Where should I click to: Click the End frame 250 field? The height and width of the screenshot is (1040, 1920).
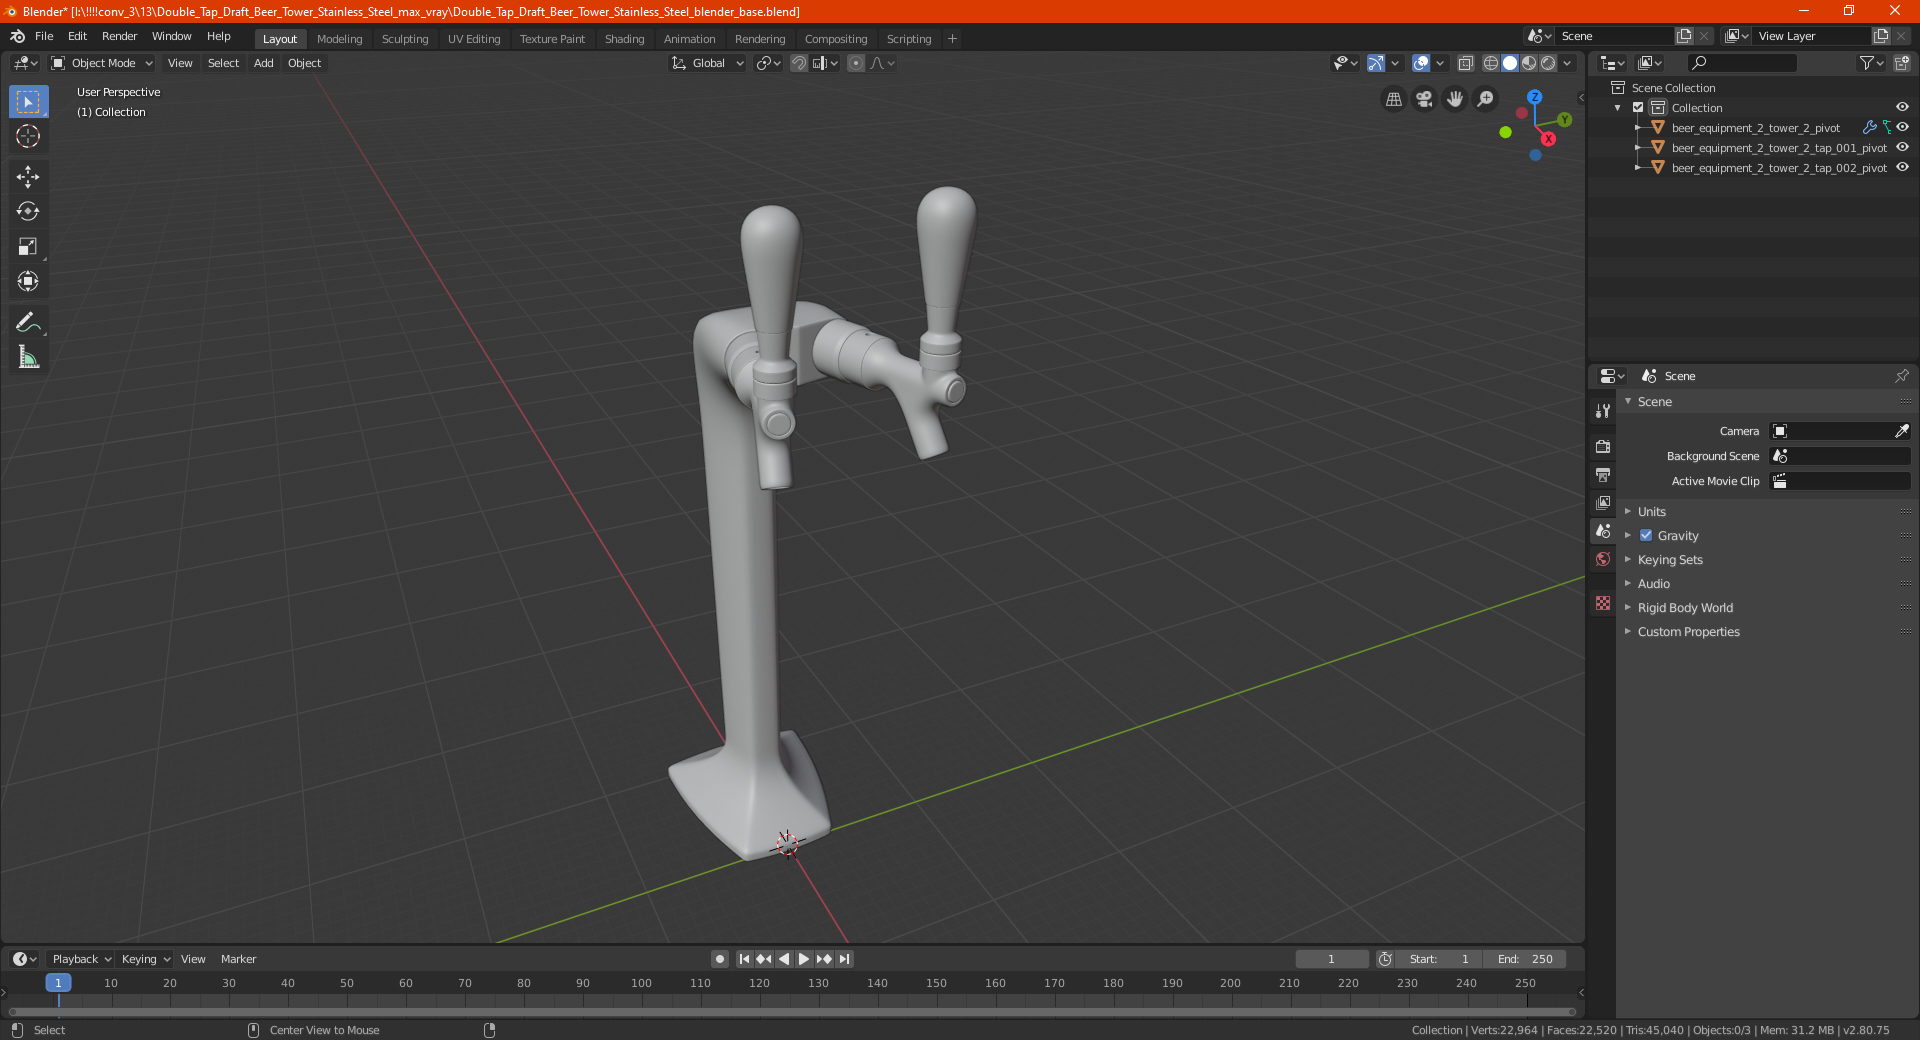[x=1525, y=959]
